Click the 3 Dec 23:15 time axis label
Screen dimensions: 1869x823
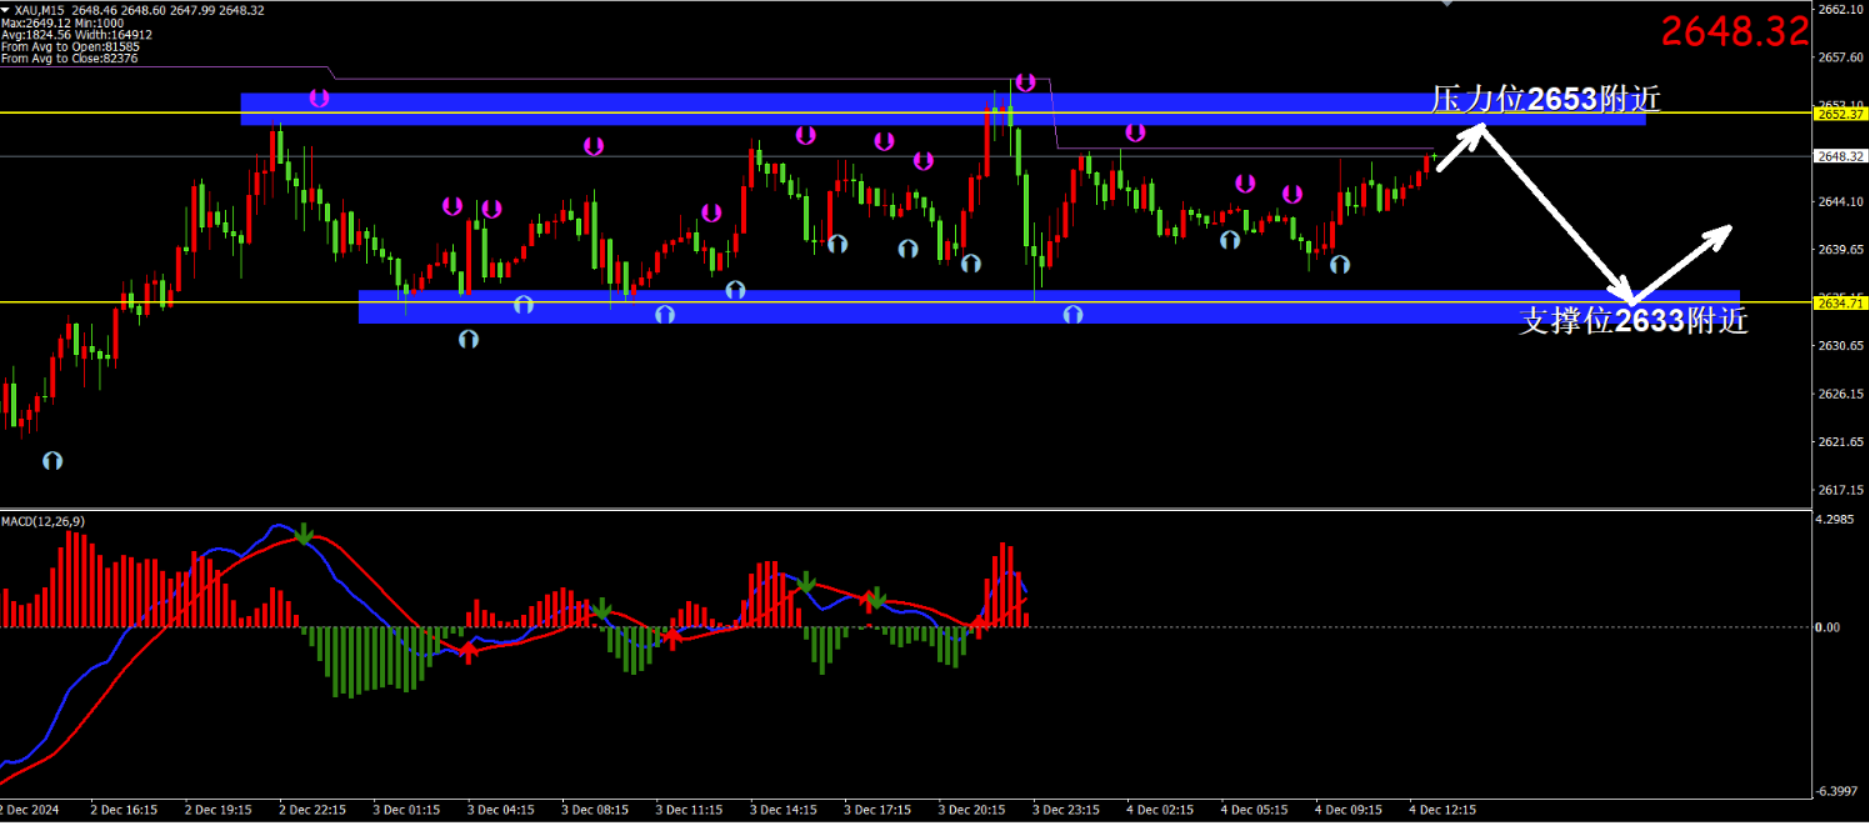coord(1065,810)
